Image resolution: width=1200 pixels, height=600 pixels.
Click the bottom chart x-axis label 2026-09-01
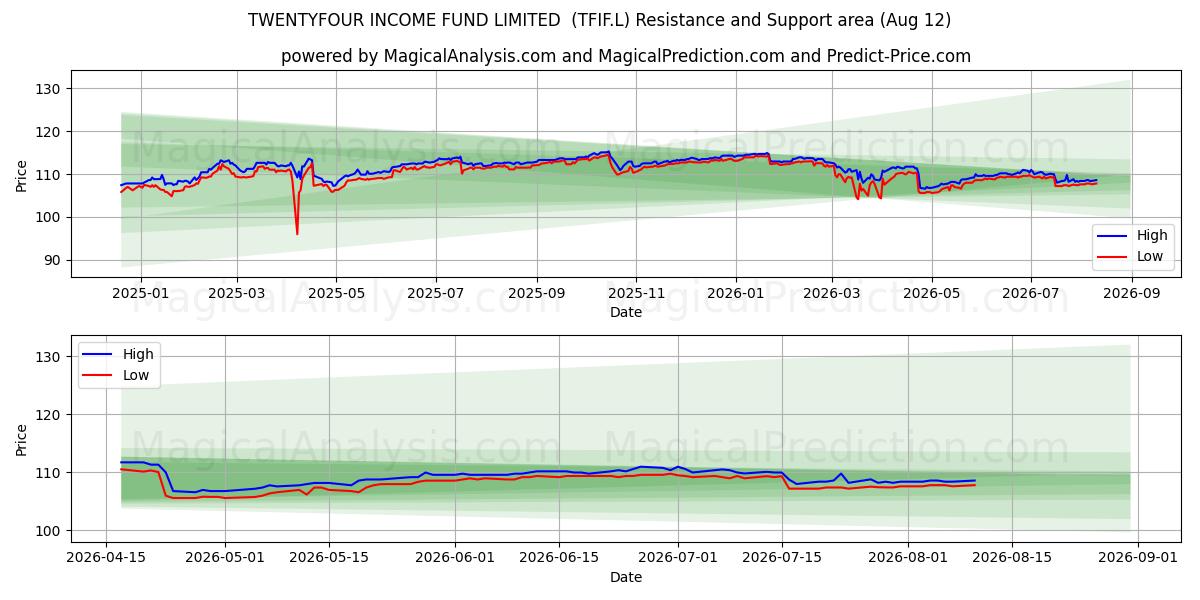click(x=1138, y=559)
